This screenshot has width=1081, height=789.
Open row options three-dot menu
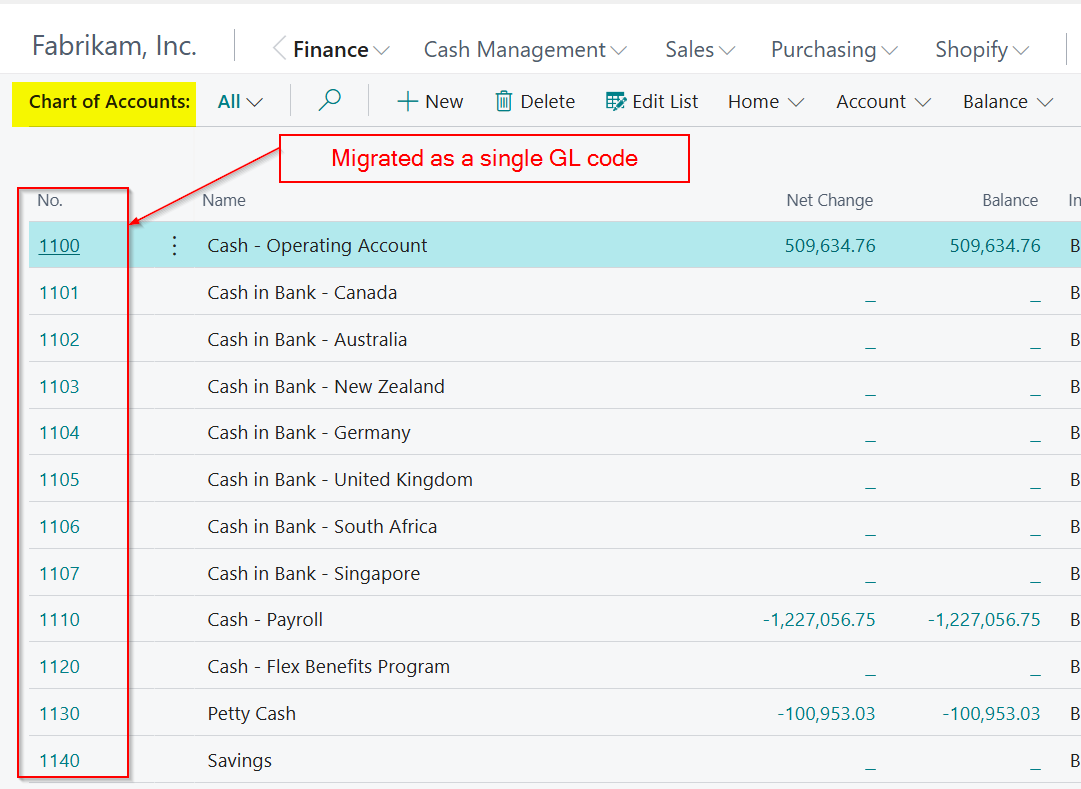175,246
